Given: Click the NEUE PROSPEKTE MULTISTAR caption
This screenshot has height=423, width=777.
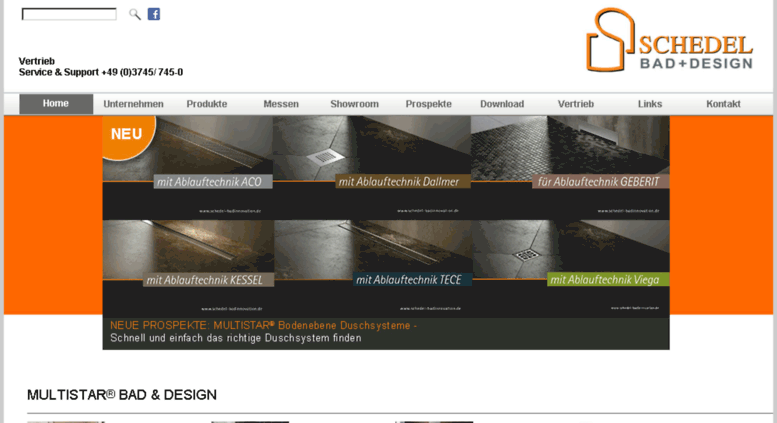Looking at the screenshot, I should [264, 325].
